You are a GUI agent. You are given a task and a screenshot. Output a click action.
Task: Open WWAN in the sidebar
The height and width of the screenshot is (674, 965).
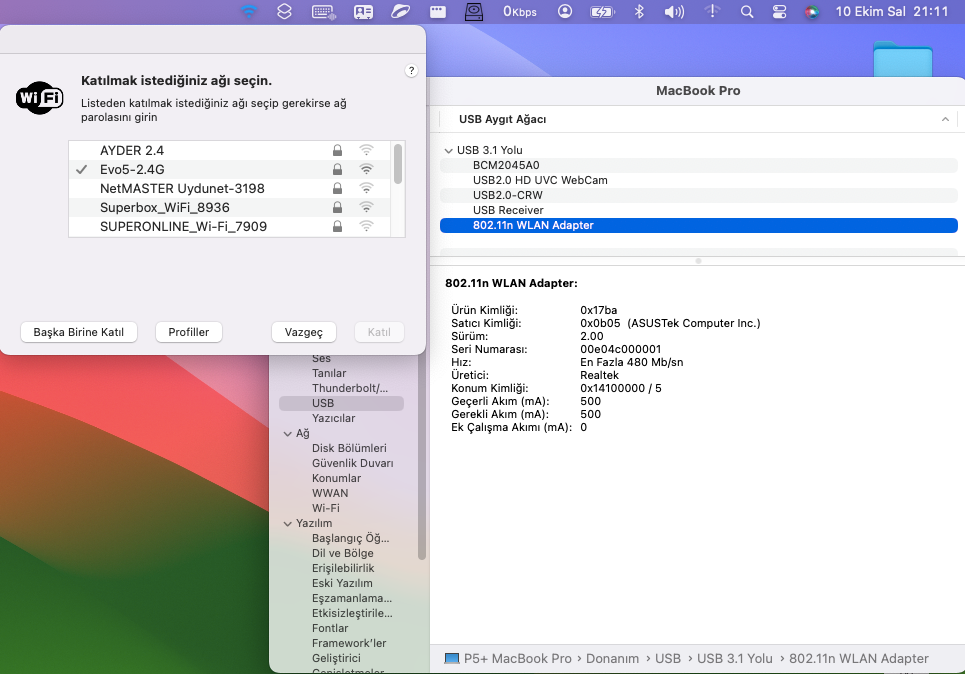[330, 493]
